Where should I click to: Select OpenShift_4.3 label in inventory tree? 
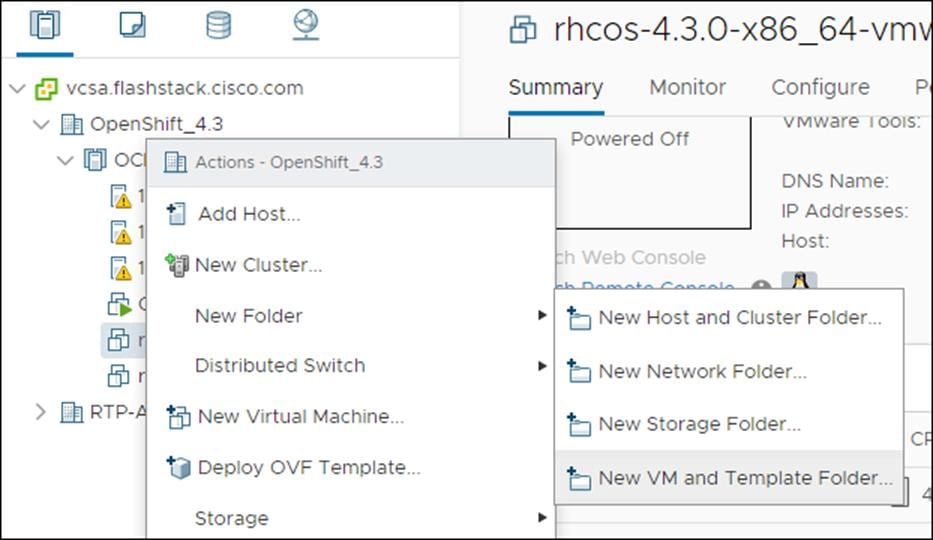click(156, 124)
